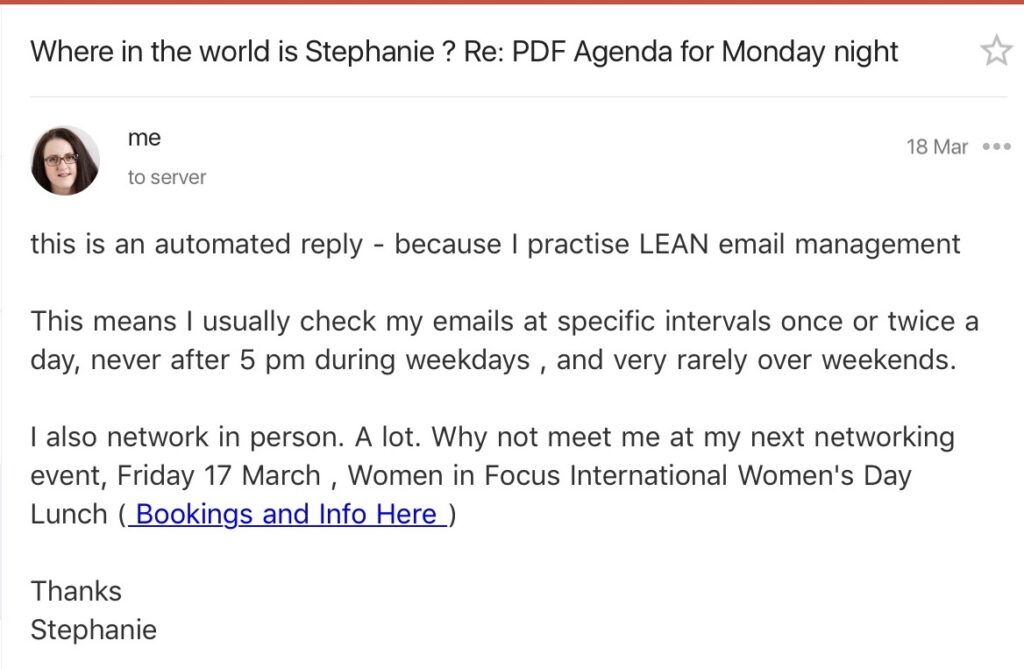The image size is (1024, 669).
Task: Click the "Stephanie" signature at the bottom
Action: click(x=93, y=630)
